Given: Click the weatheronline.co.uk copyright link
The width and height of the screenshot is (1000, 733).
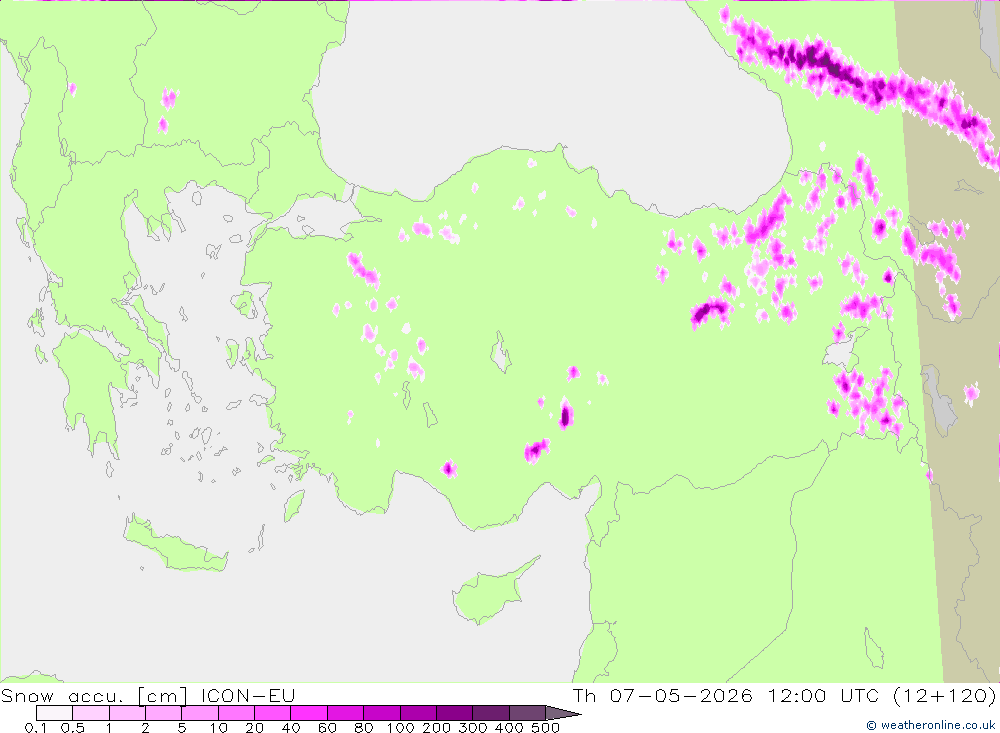Looking at the screenshot, I should pyautogui.click(x=930, y=725).
